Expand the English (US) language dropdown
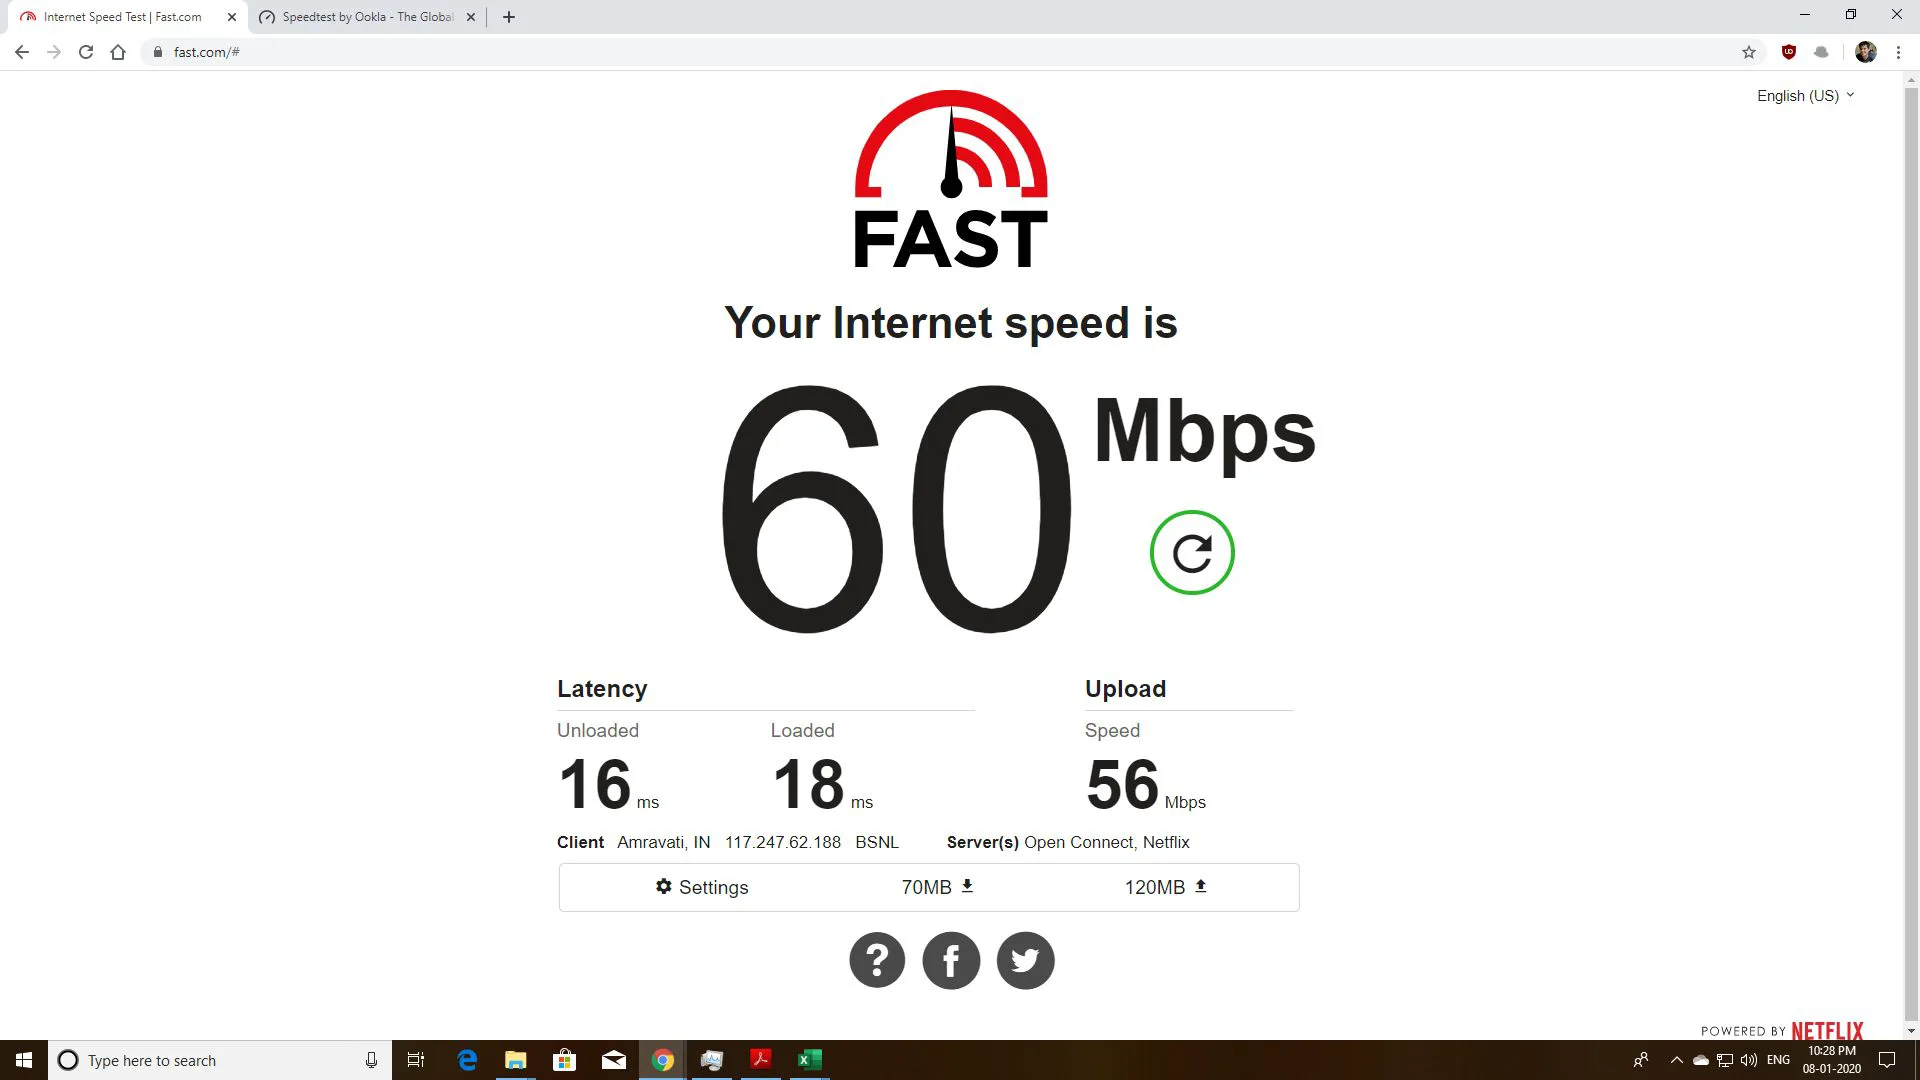The image size is (1920, 1080). coord(1806,96)
